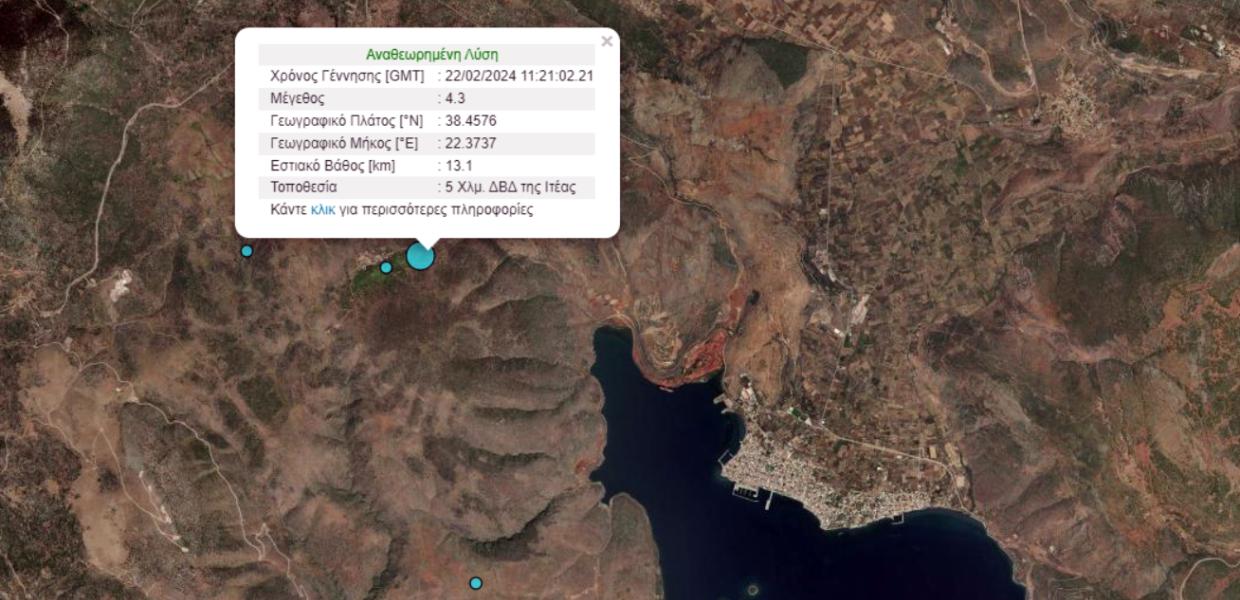The width and height of the screenshot is (1240, 600).
Task: Click the 'Χρόνος Γέννησης [GMT]' label
Action: click(347, 77)
